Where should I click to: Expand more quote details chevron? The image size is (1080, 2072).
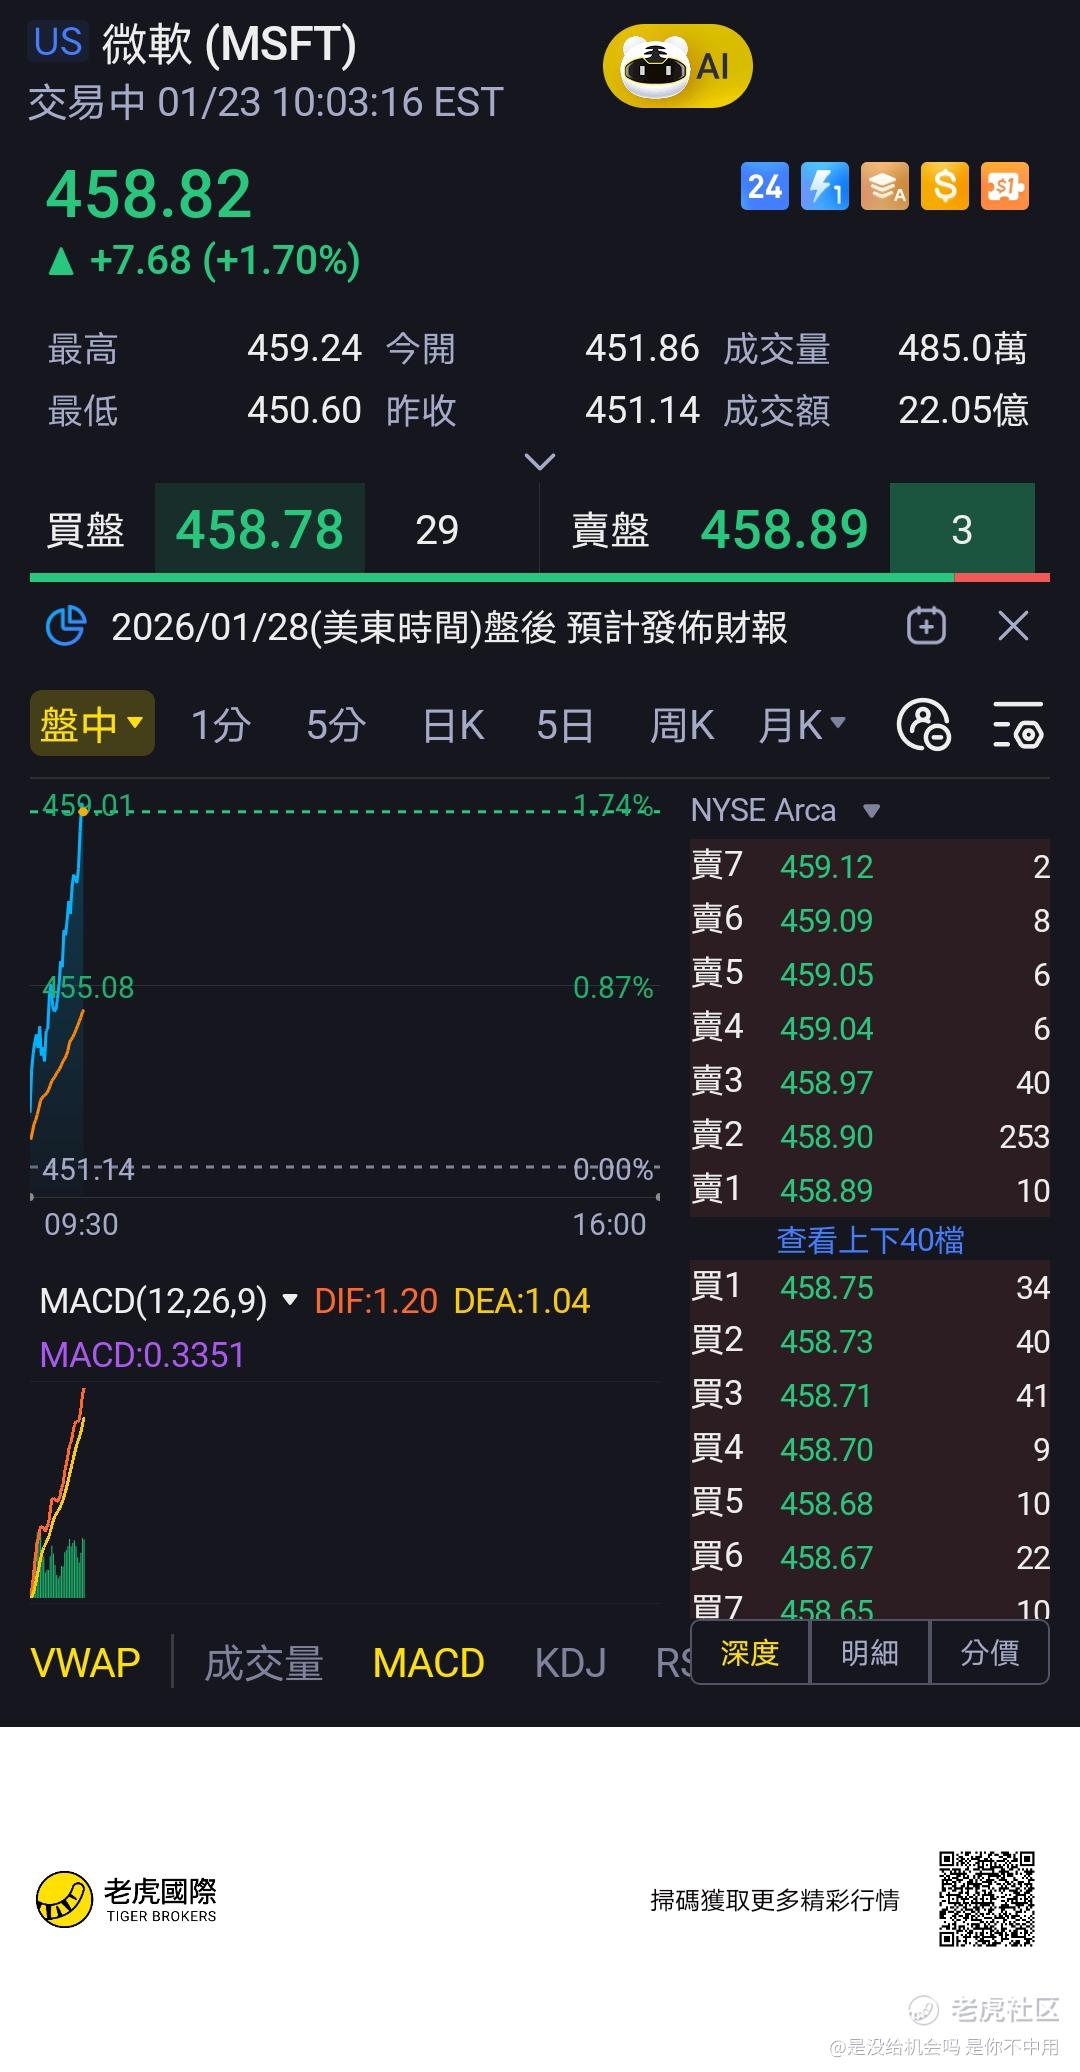pyautogui.click(x=540, y=462)
